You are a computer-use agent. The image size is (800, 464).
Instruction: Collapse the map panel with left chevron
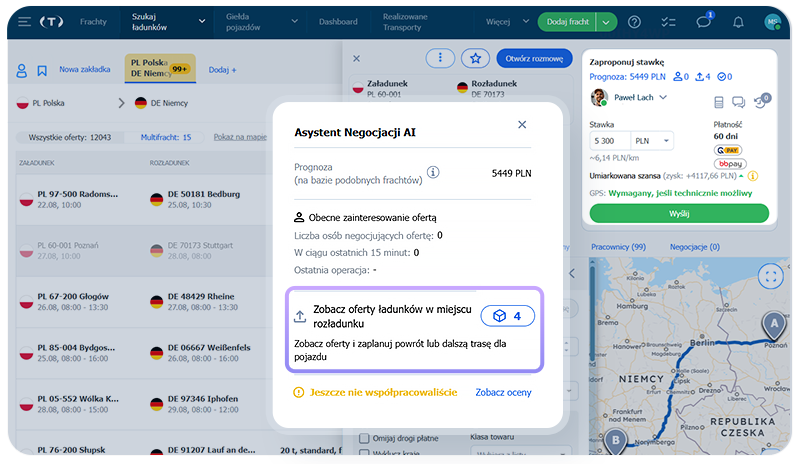(572, 274)
